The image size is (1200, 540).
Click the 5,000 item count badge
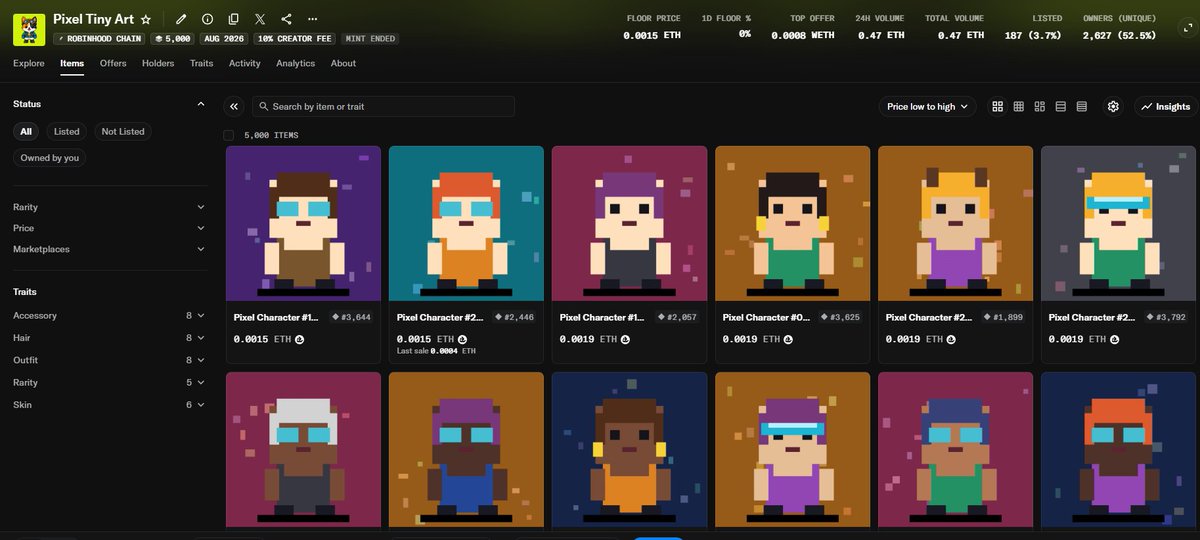tap(172, 39)
